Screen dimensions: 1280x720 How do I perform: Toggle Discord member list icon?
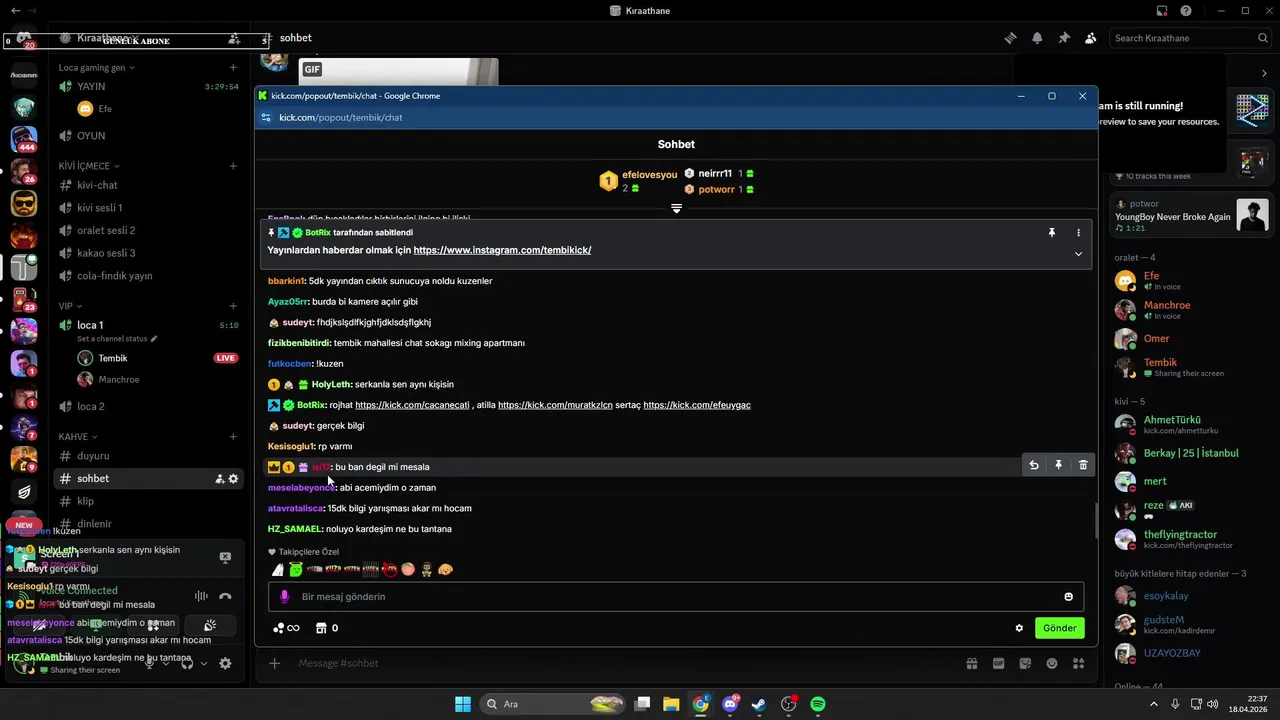[x=1091, y=38]
